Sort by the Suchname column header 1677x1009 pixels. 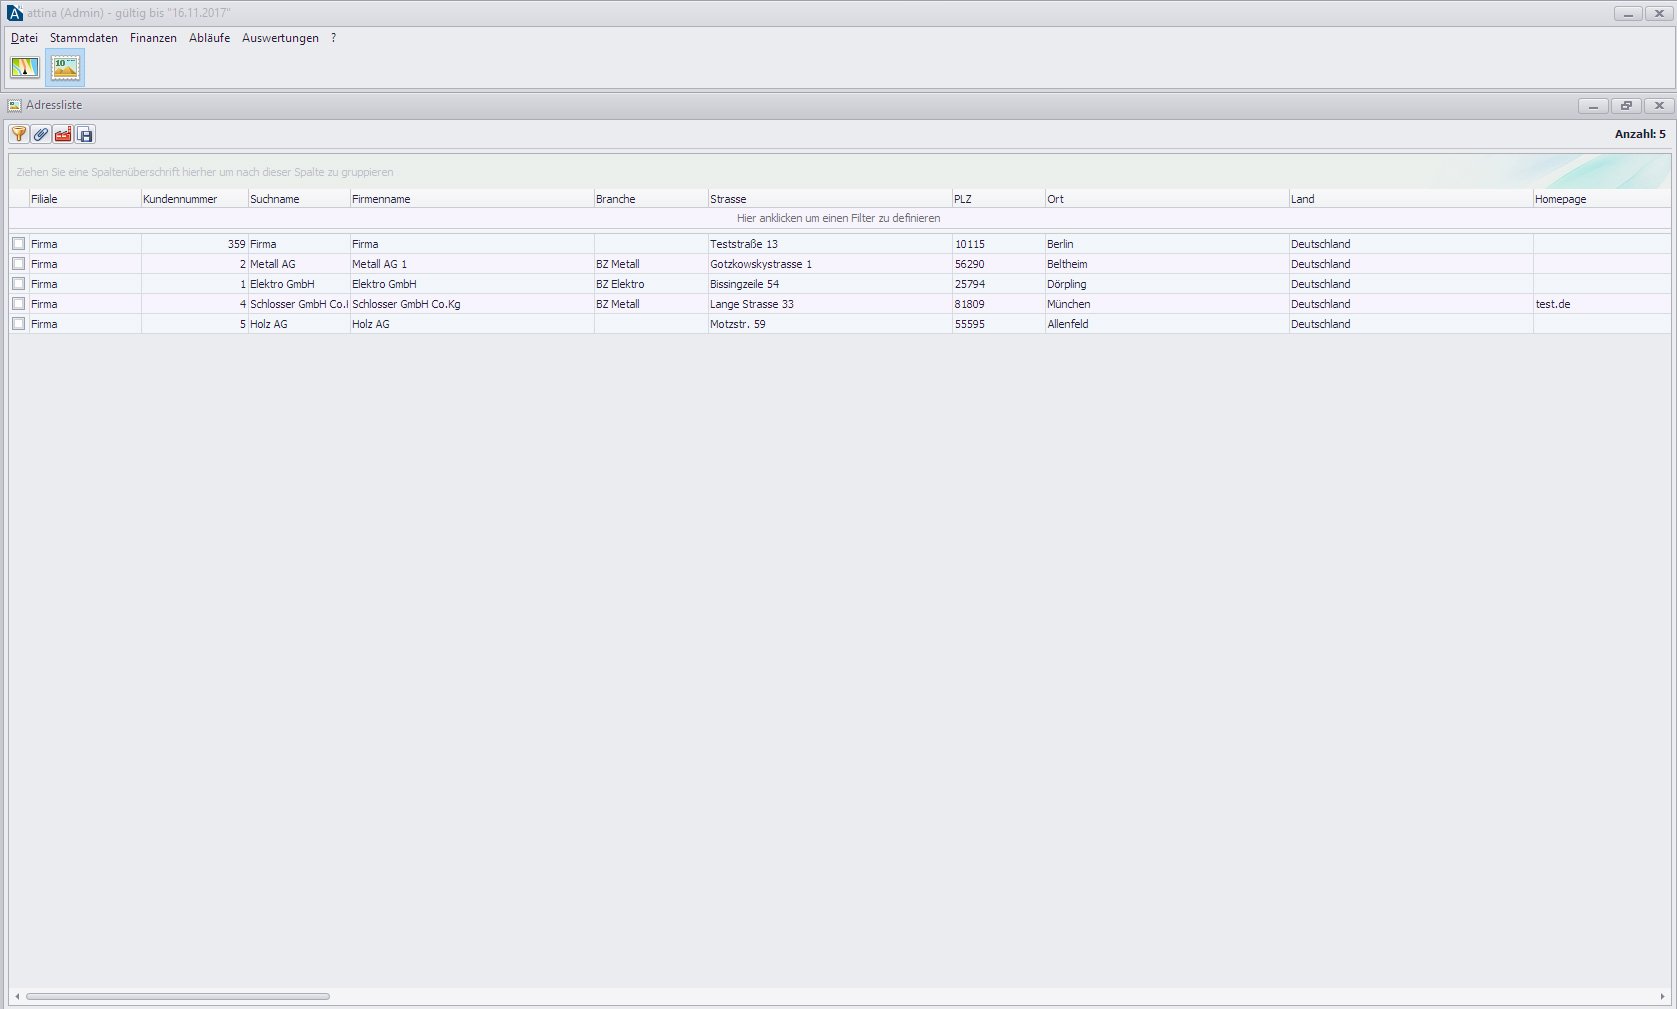point(299,199)
